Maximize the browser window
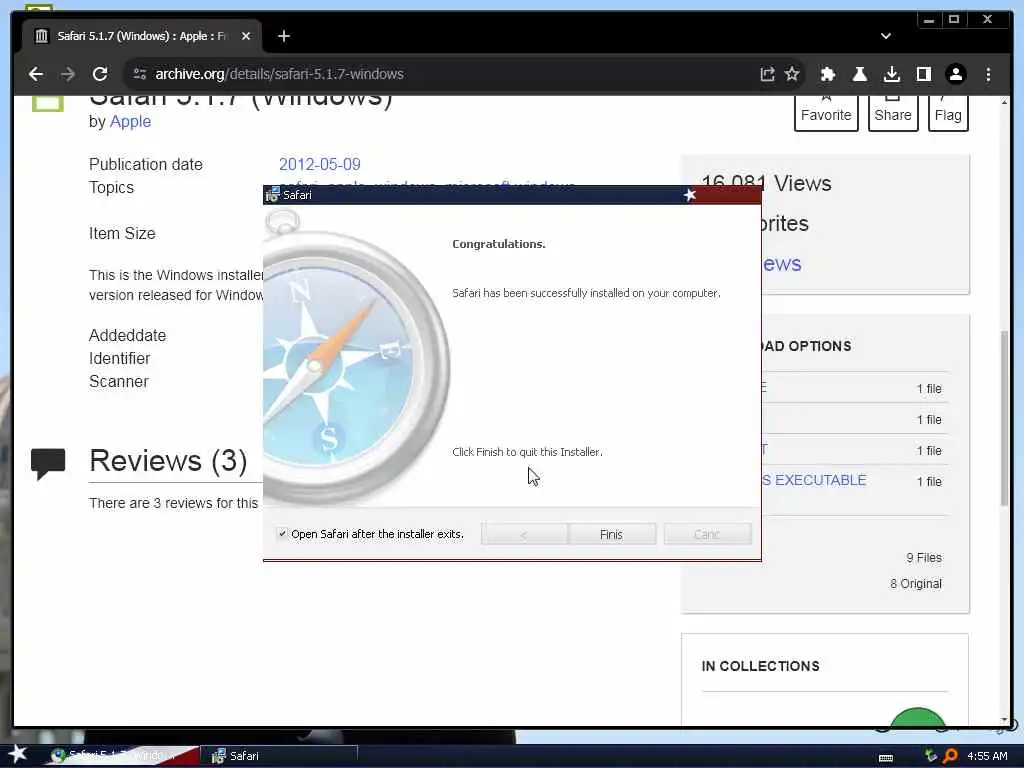The image size is (1024, 768). tap(954, 20)
